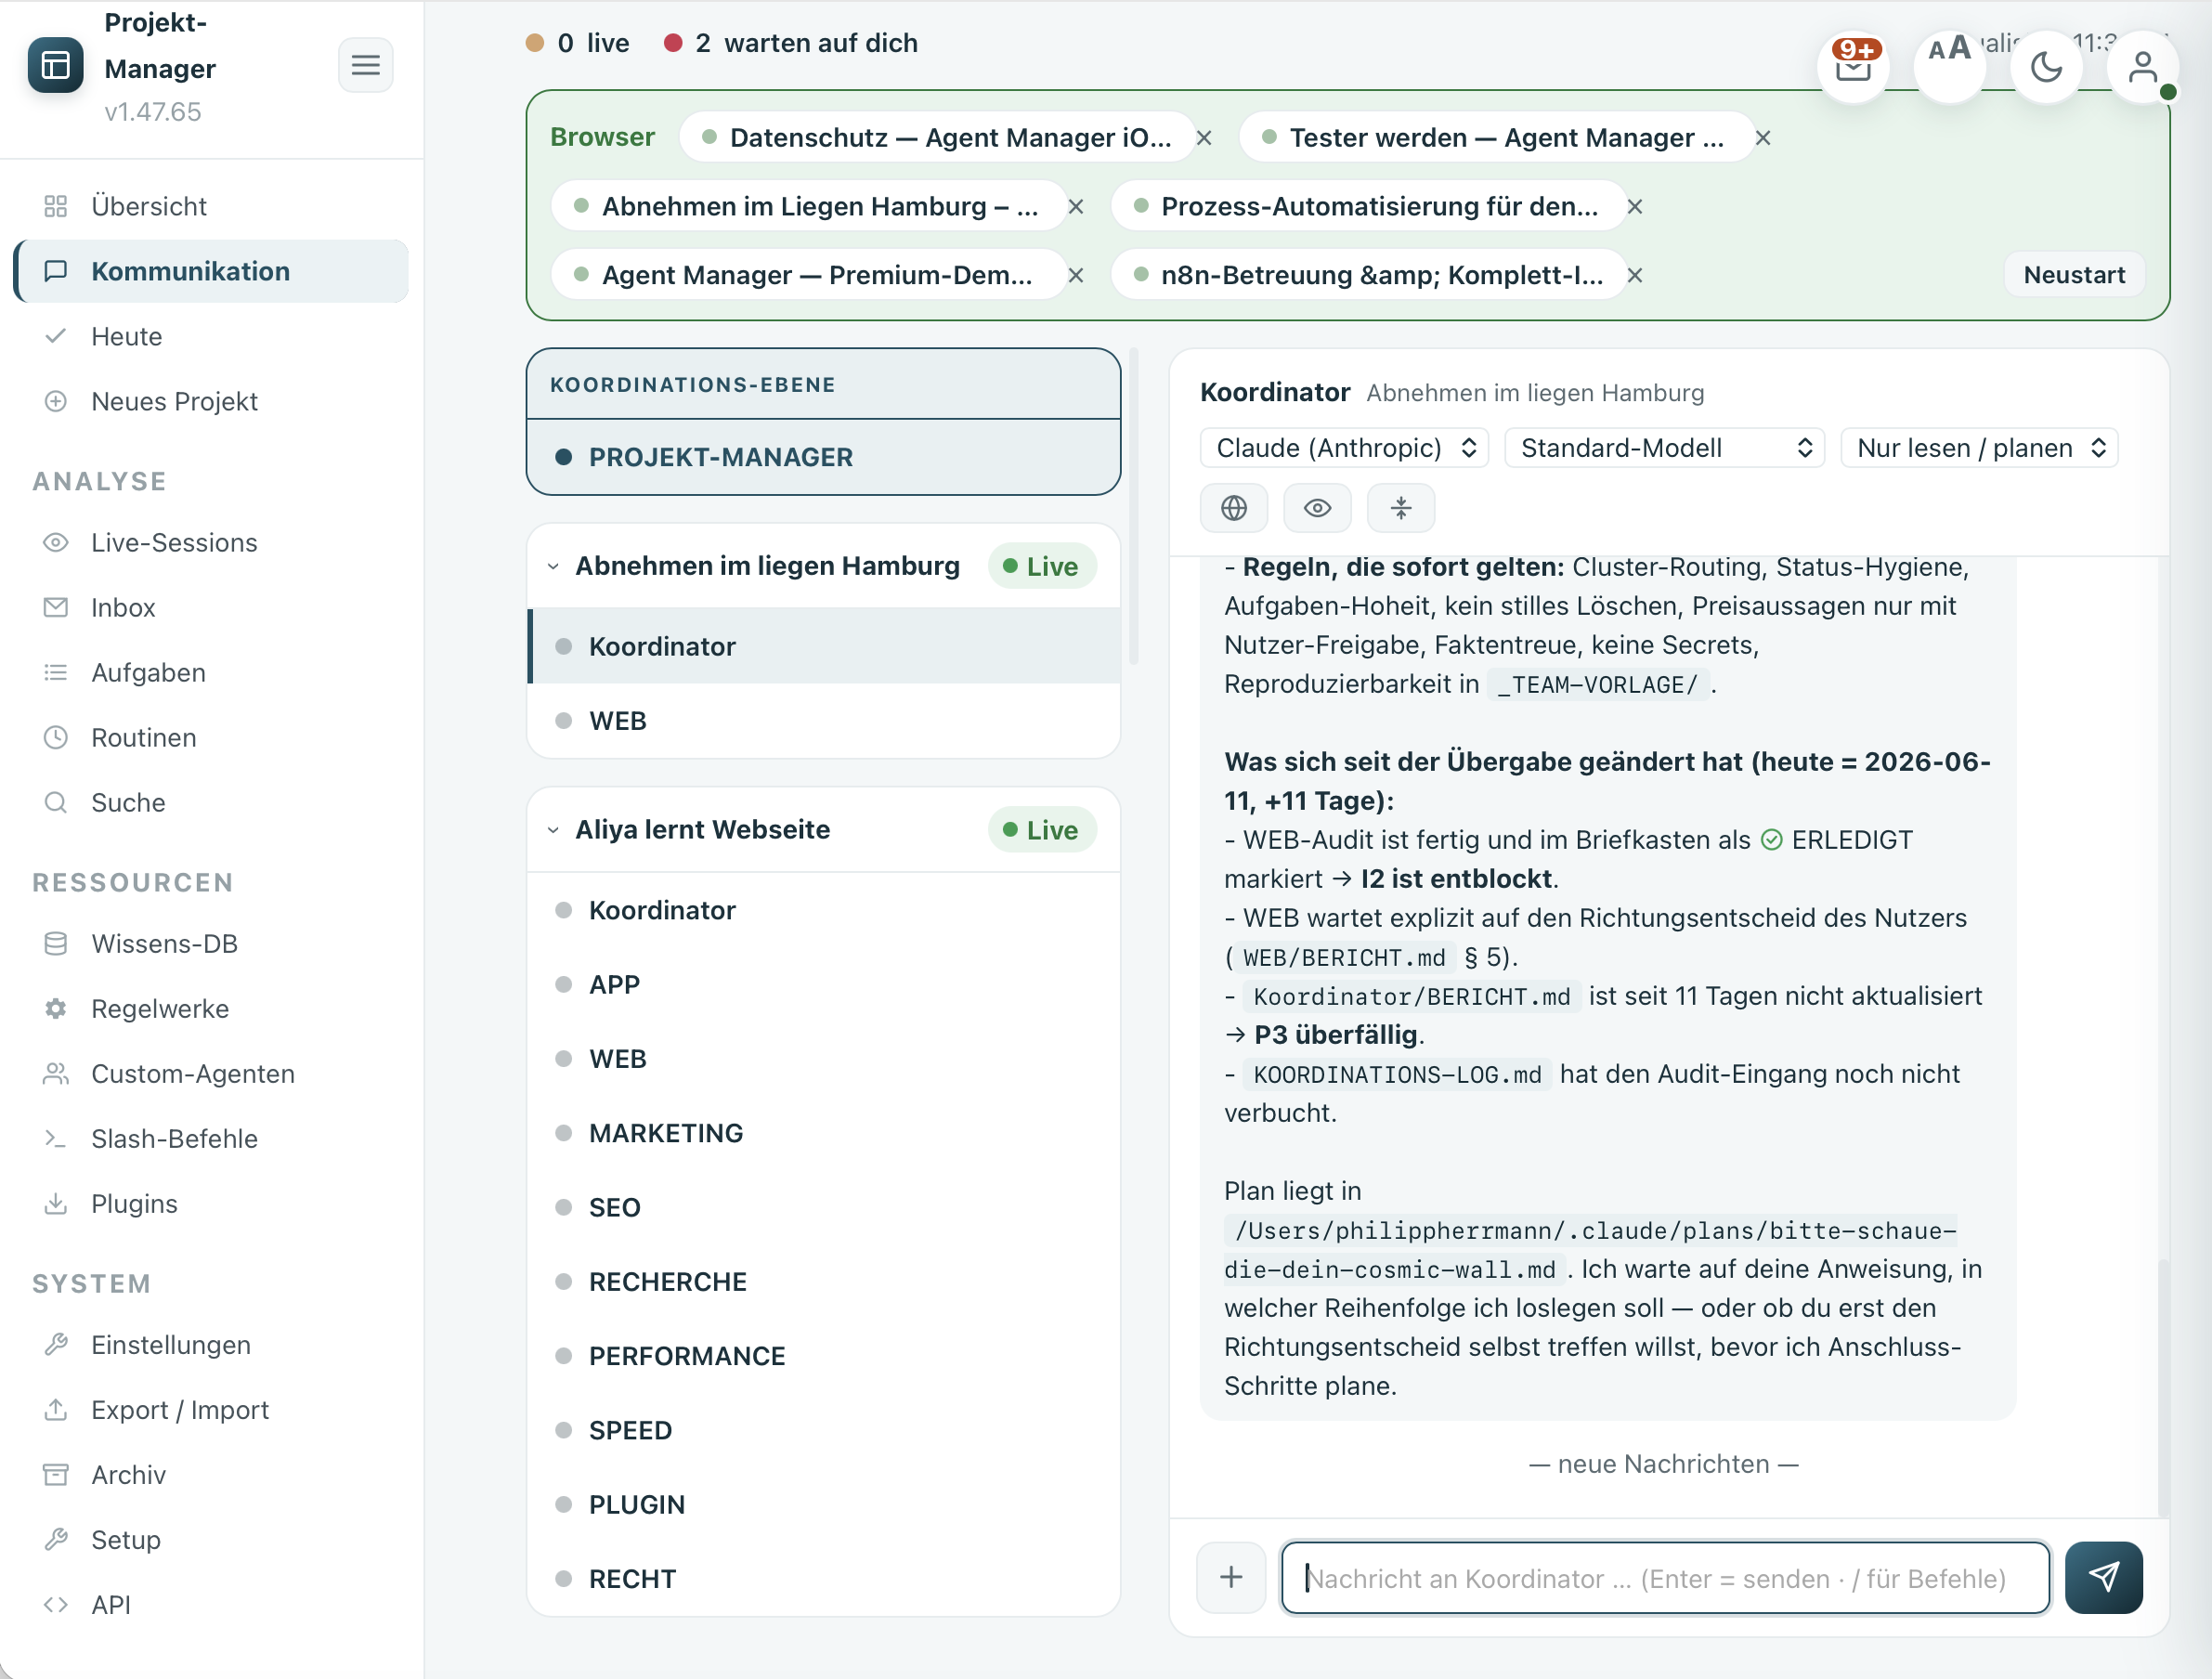The width and height of the screenshot is (2212, 1679).
Task: Select the RECHERCHE agent
Action: coord(823,1281)
